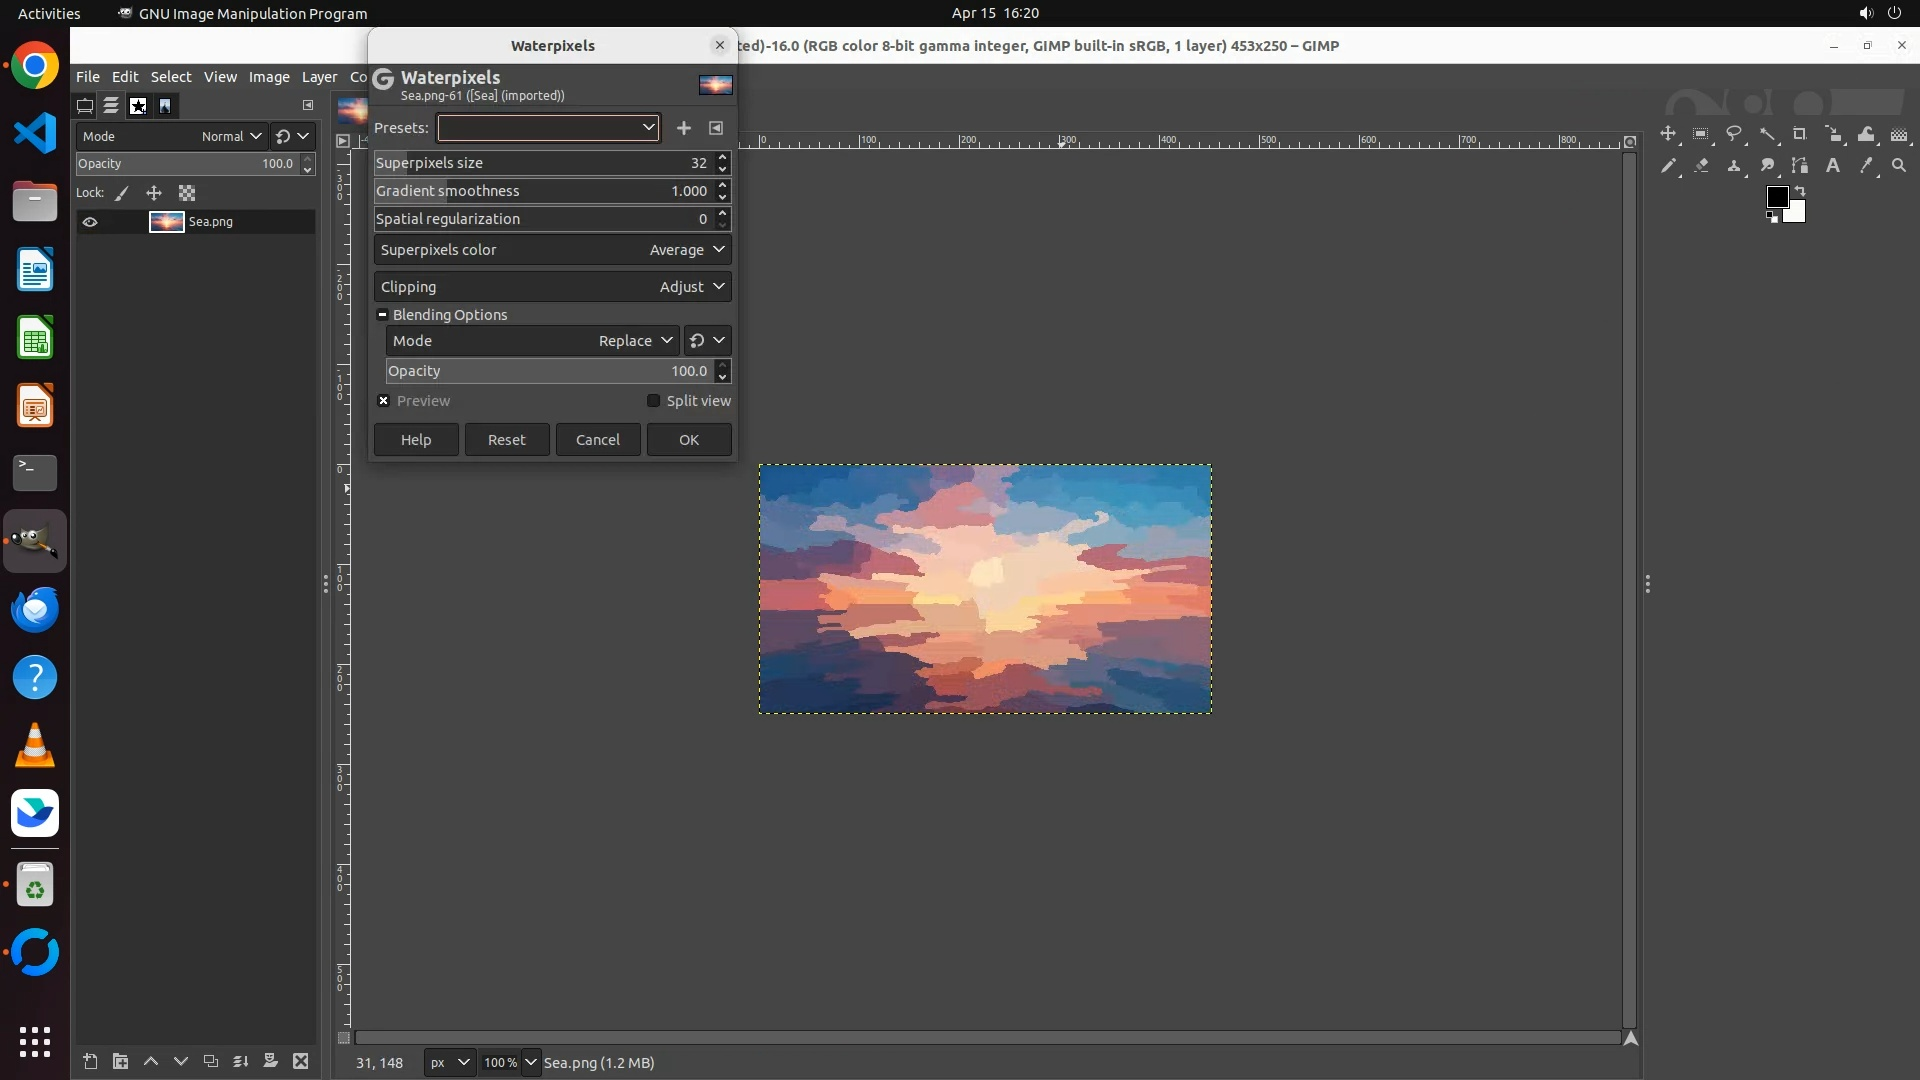Click the Reset button
The width and height of the screenshot is (1920, 1080).
point(506,440)
